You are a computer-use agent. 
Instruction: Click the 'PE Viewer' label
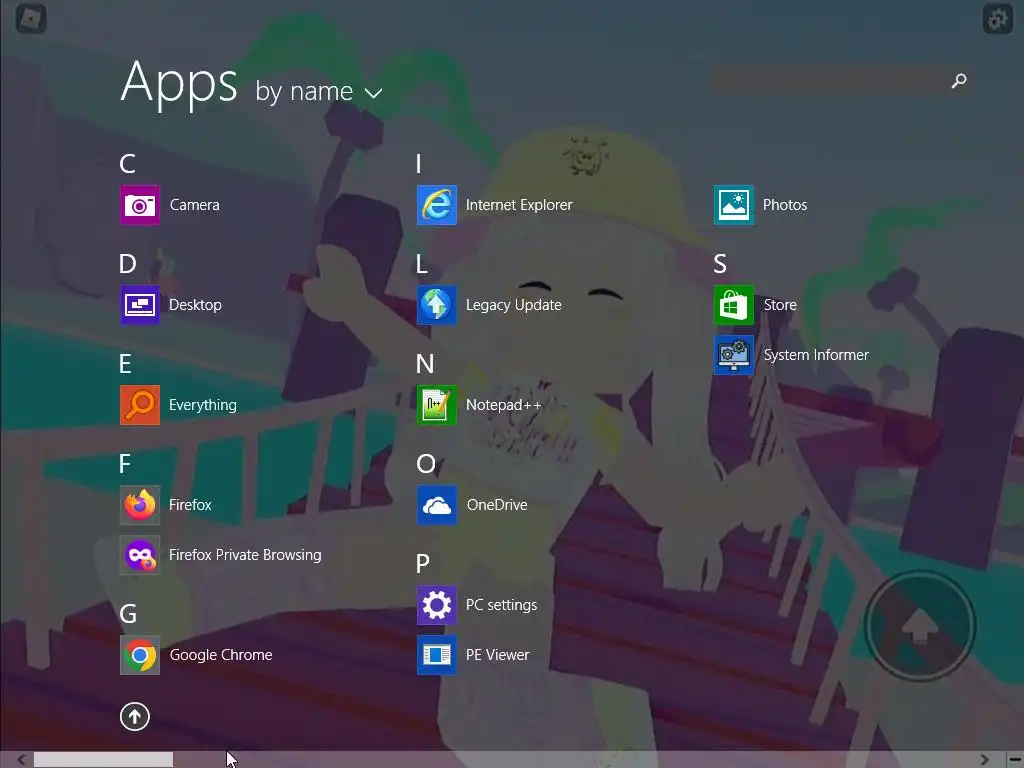[498, 655]
